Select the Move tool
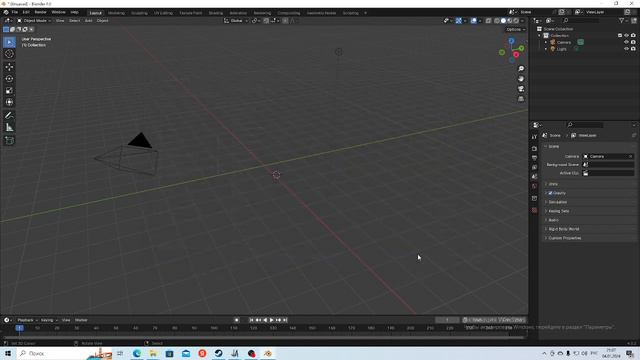The image size is (640, 360). click(x=9, y=67)
